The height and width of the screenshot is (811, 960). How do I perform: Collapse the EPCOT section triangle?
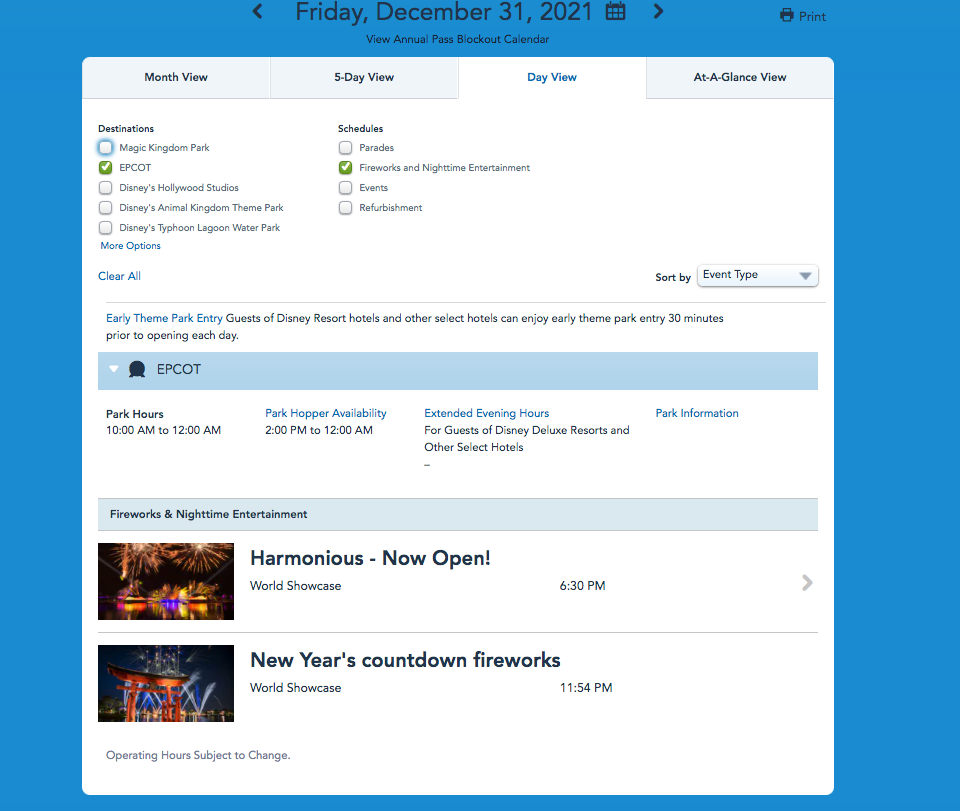[114, 369]
